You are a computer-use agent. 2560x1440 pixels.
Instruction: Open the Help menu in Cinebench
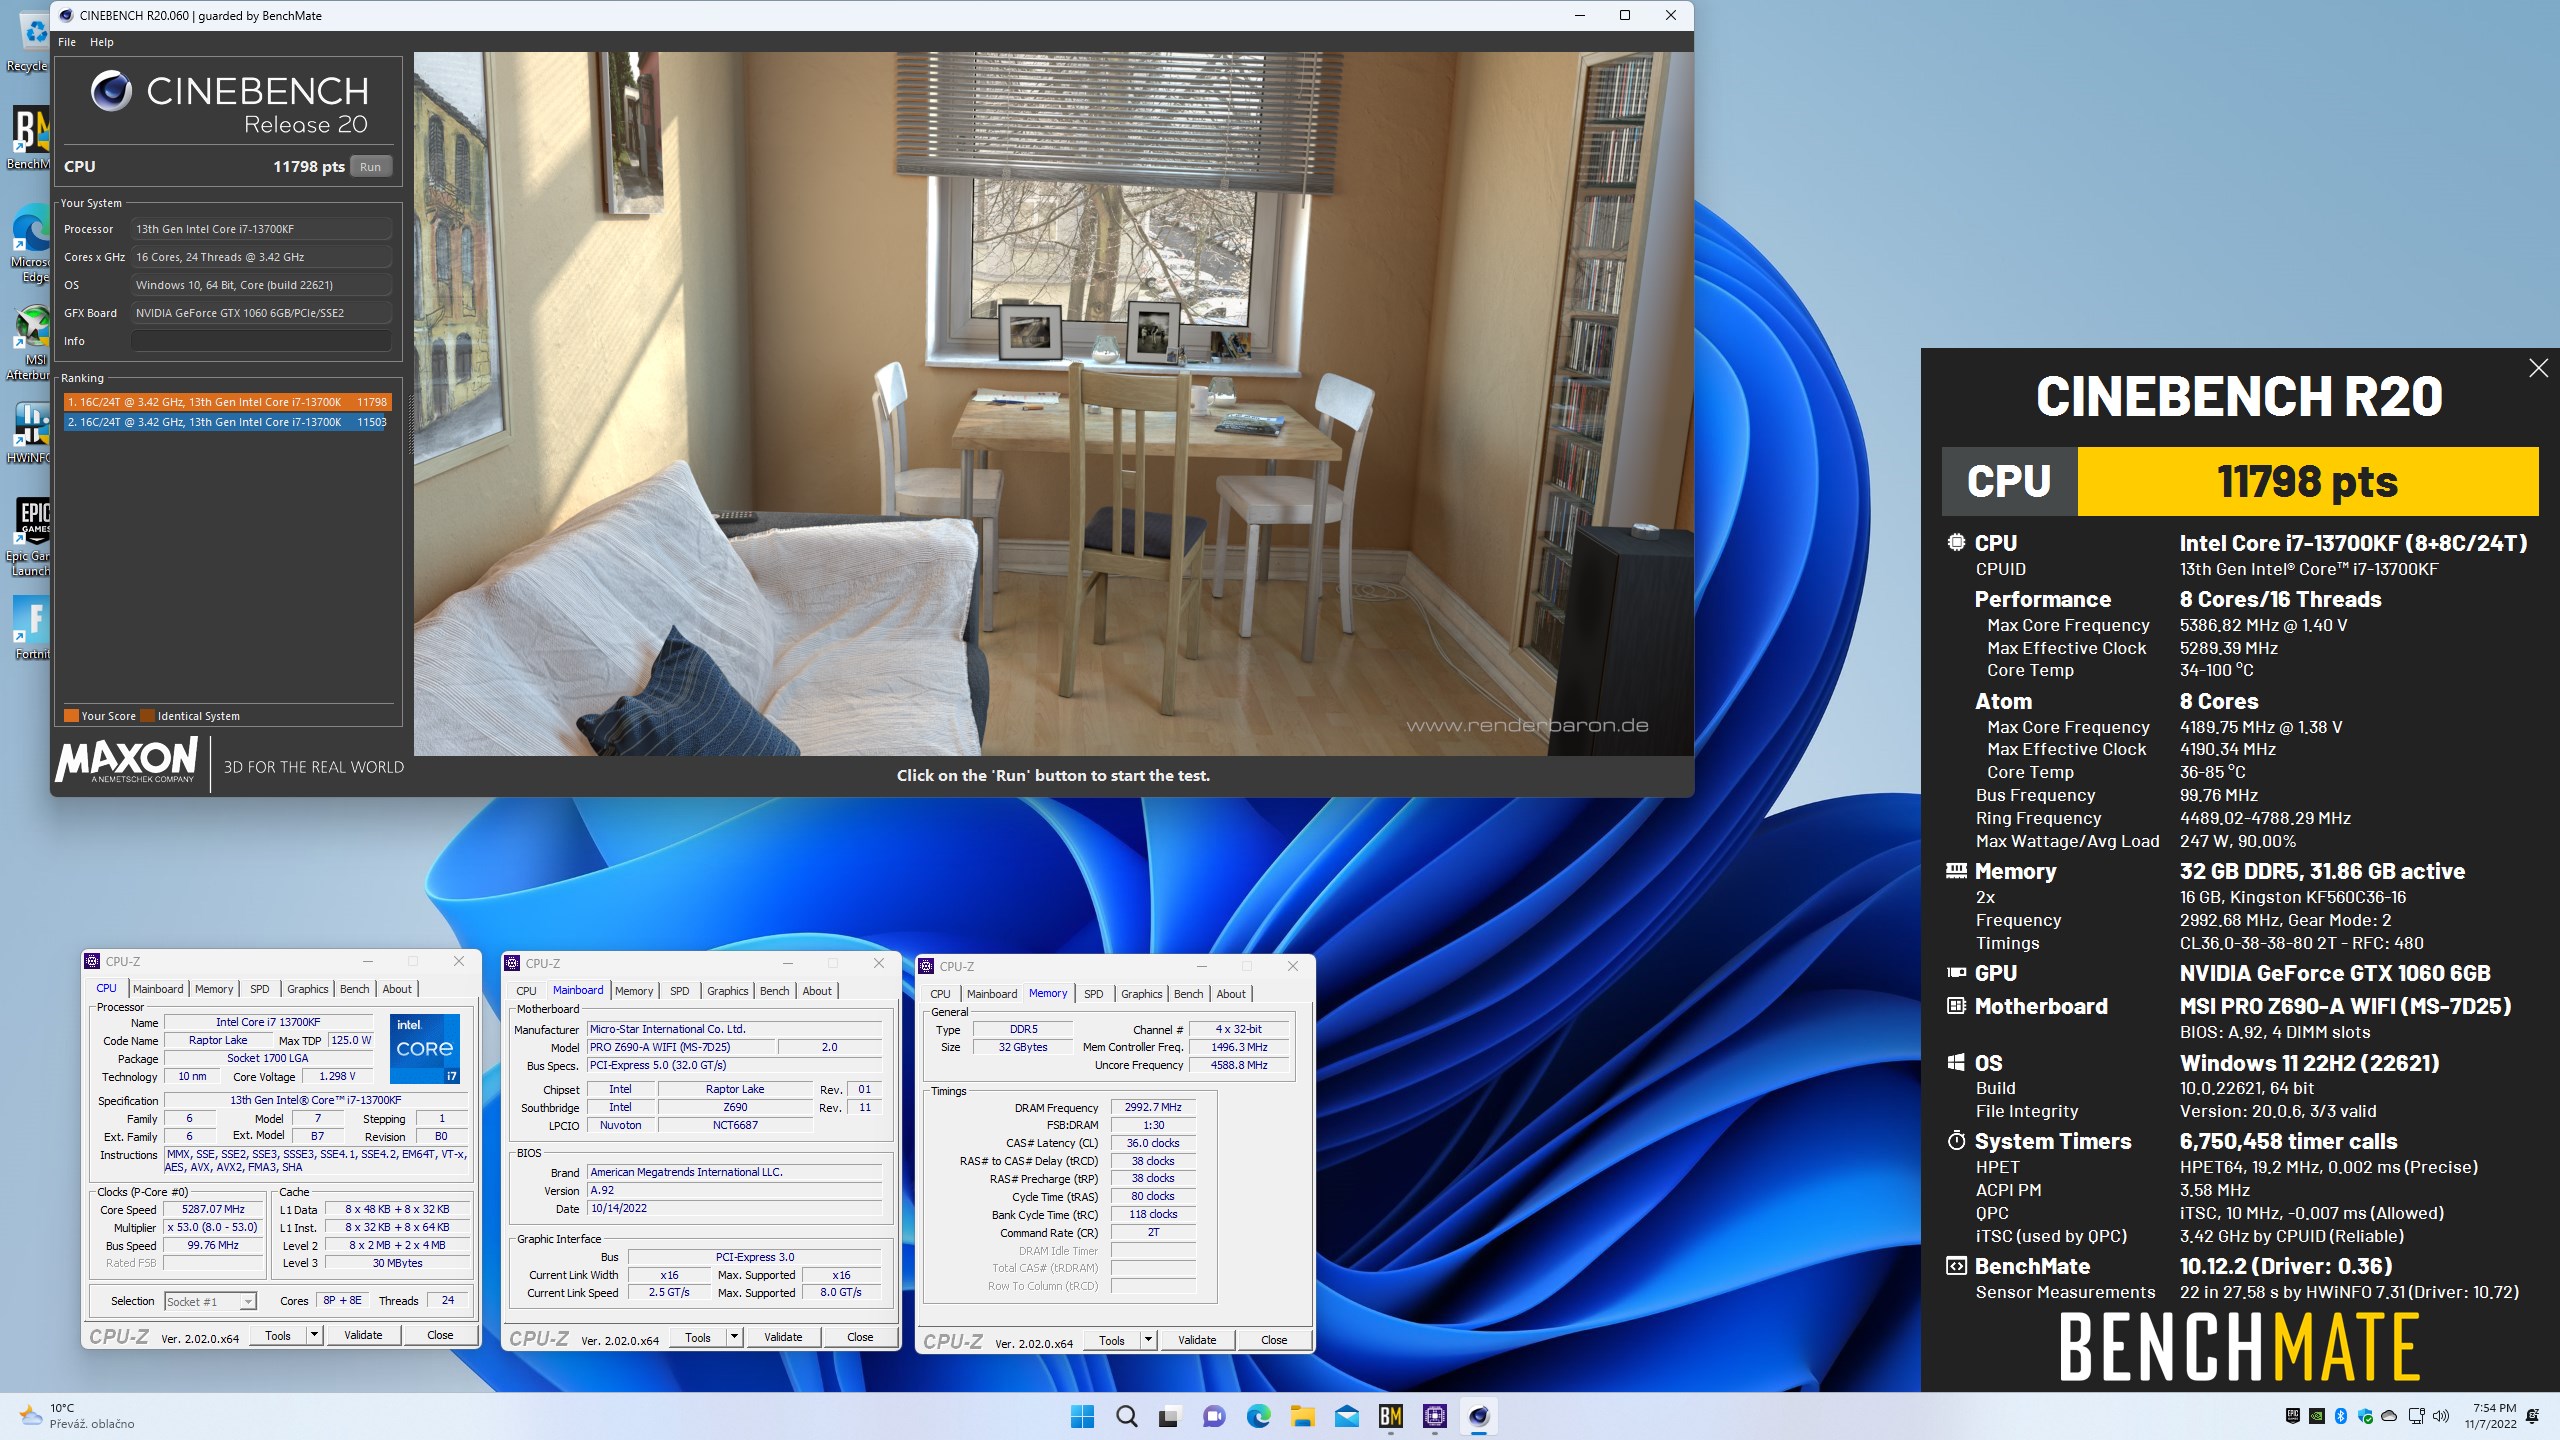(x=102, y=42)
